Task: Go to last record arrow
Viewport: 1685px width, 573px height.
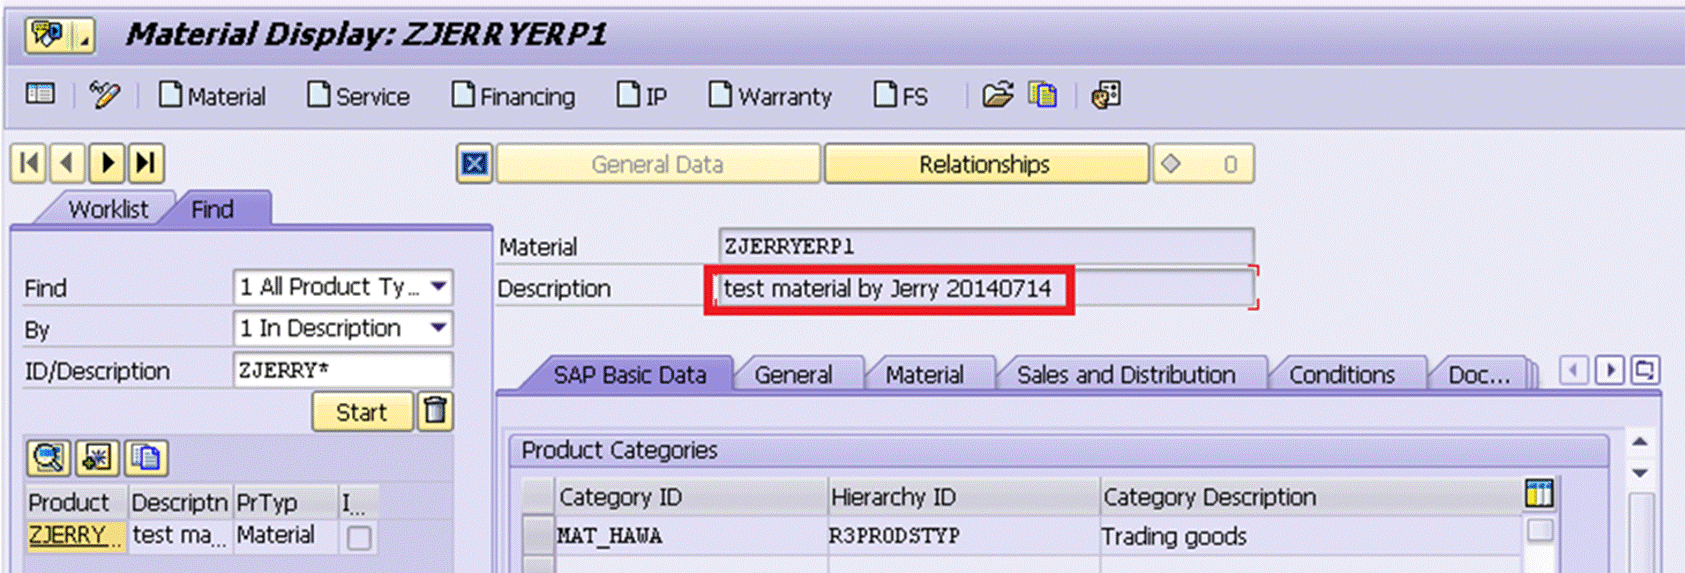Action: 146,163
